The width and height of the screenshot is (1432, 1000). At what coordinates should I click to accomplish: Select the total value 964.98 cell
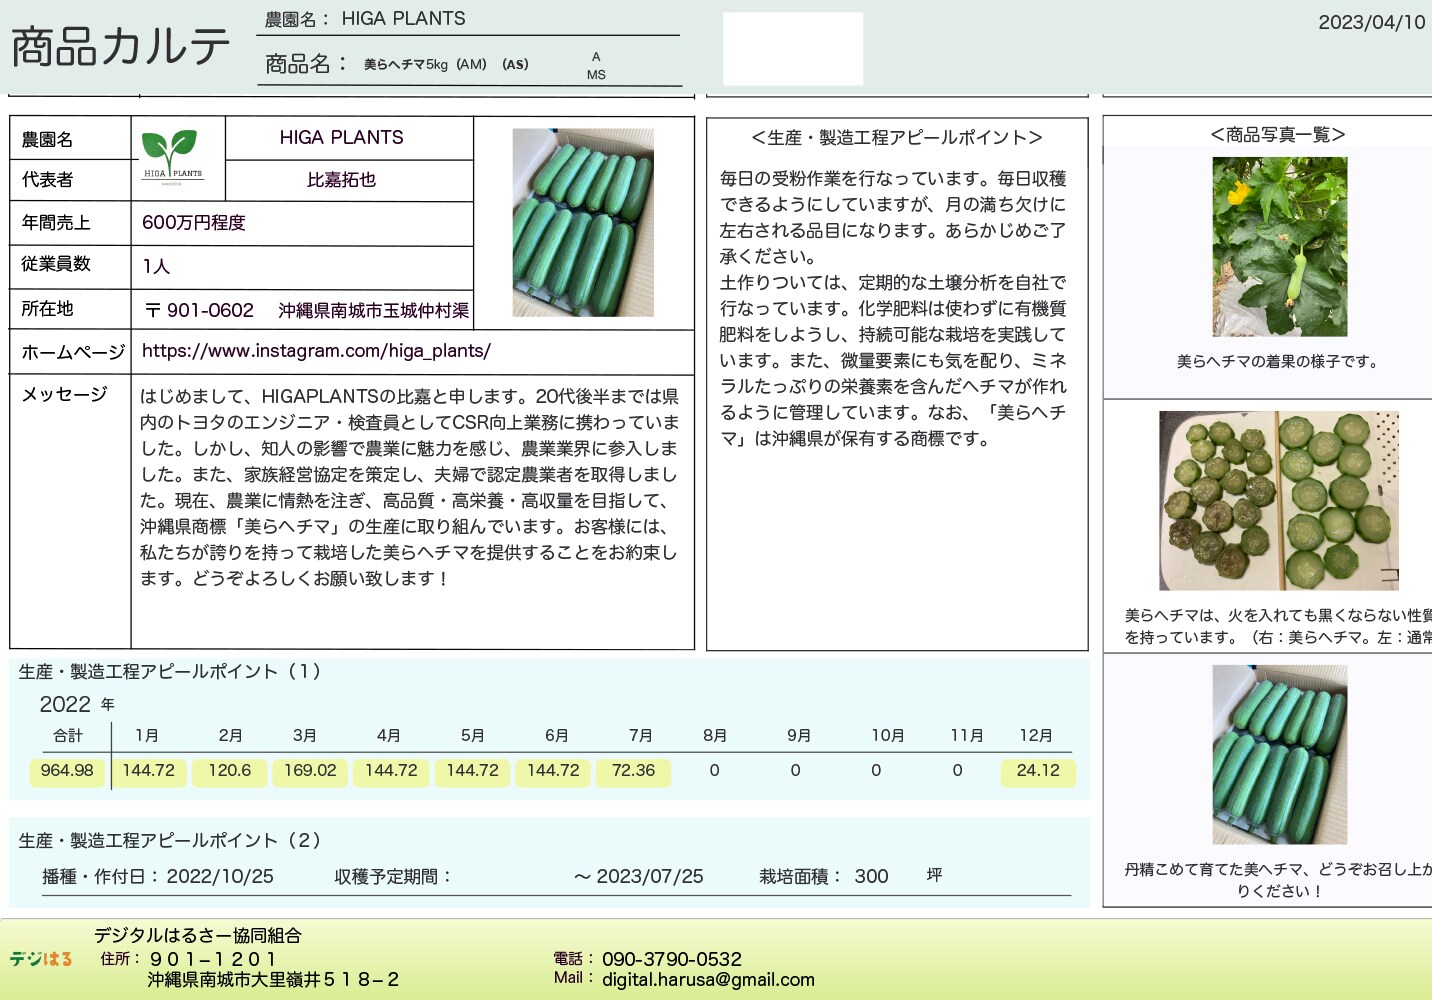coord(67,771)
